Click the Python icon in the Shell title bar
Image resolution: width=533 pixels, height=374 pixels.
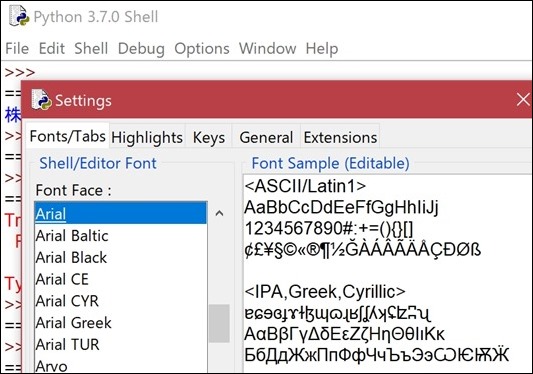[x=19, y=17]
